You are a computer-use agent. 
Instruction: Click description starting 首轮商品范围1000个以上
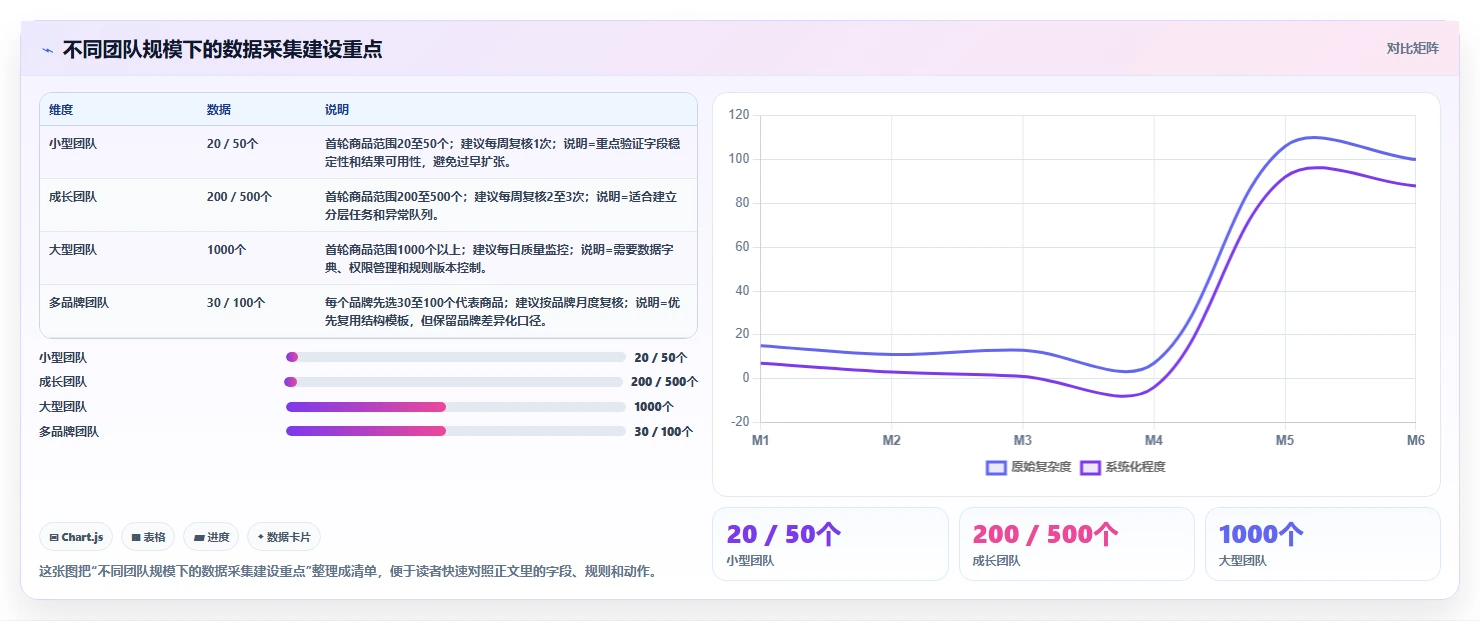coord(500,258)
